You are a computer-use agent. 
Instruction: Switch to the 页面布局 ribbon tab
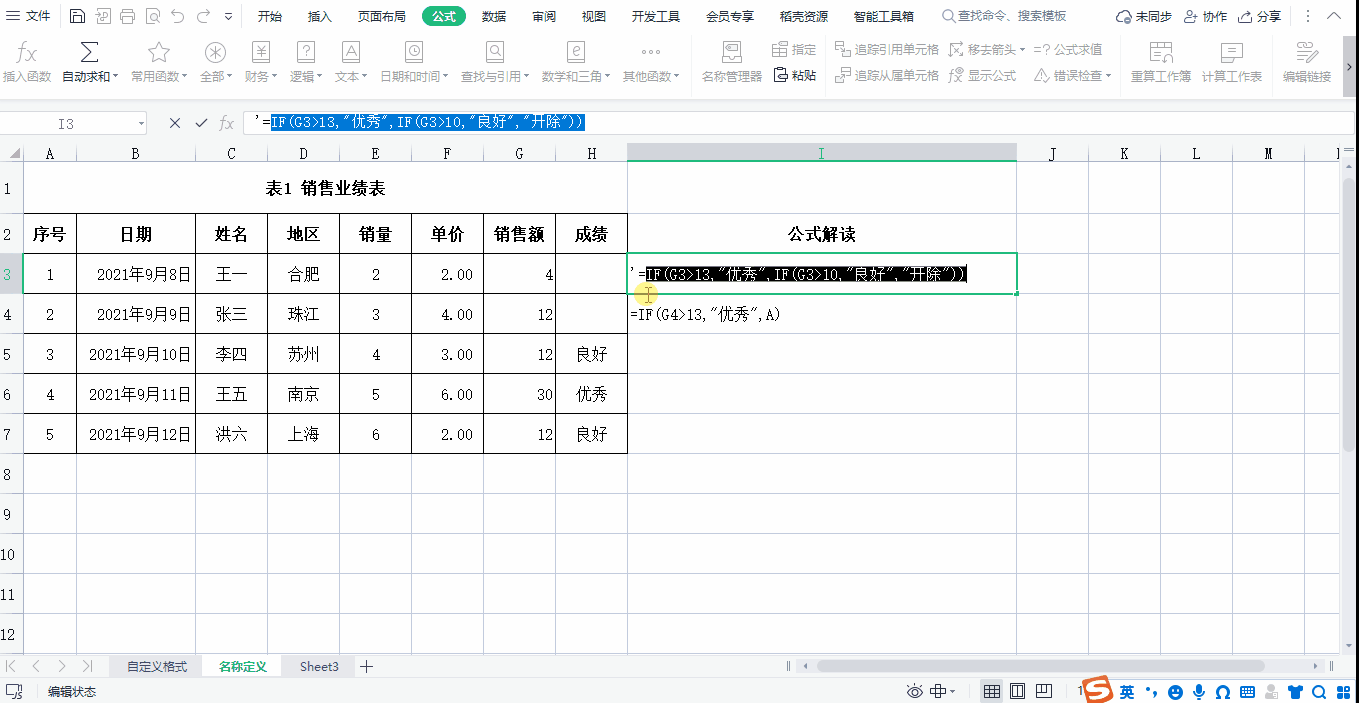point(381,16)
